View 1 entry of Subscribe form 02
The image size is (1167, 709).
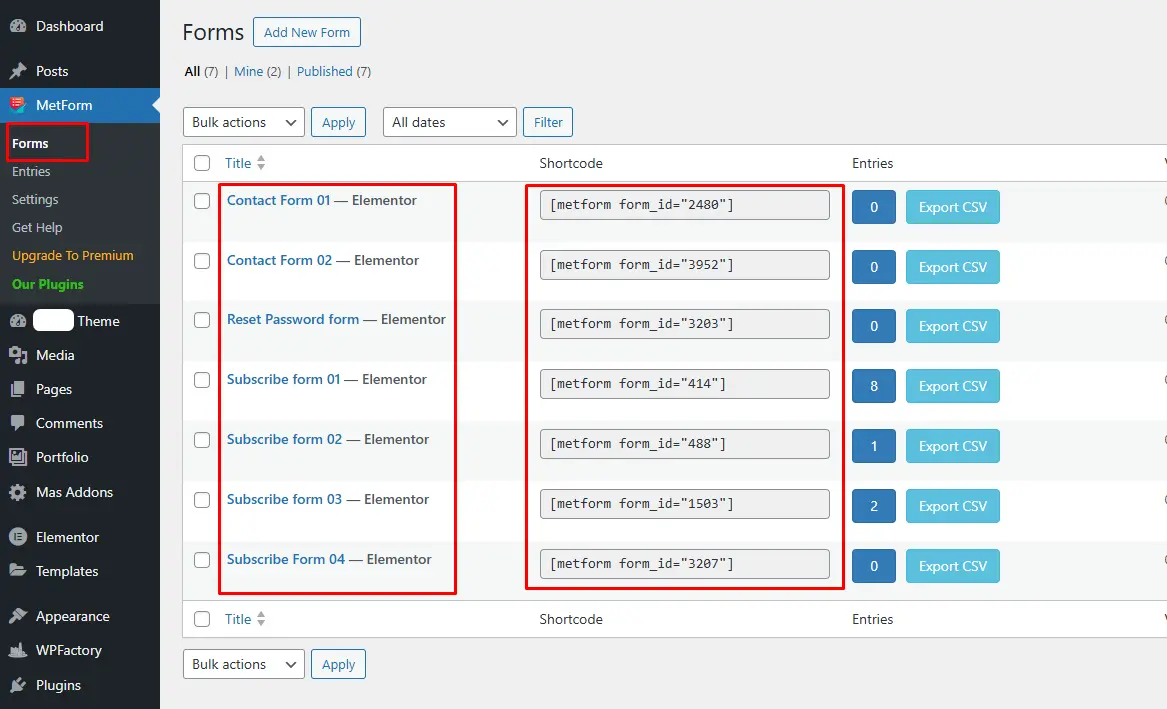[x=874, y=446]
